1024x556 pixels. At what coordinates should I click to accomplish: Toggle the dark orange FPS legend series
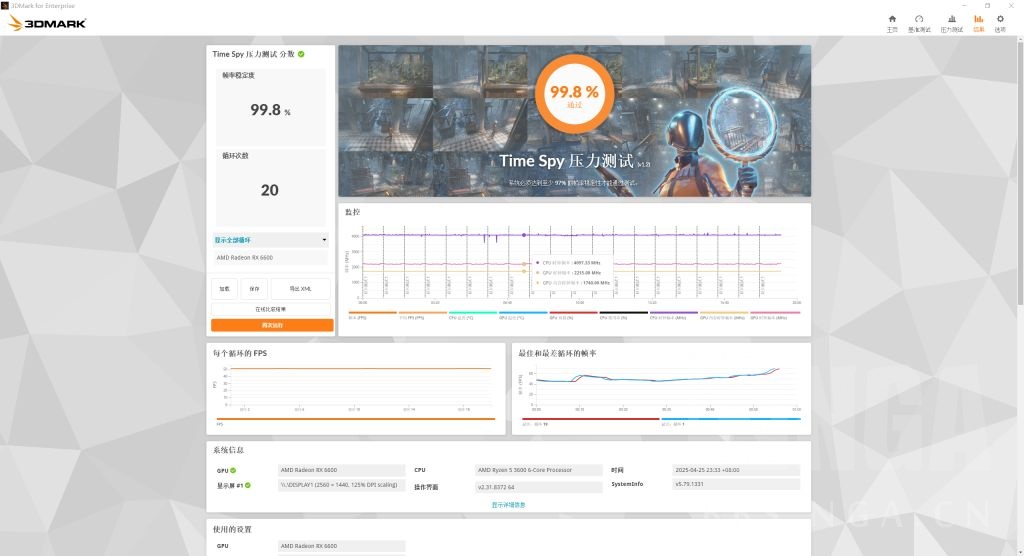(372, 315)
